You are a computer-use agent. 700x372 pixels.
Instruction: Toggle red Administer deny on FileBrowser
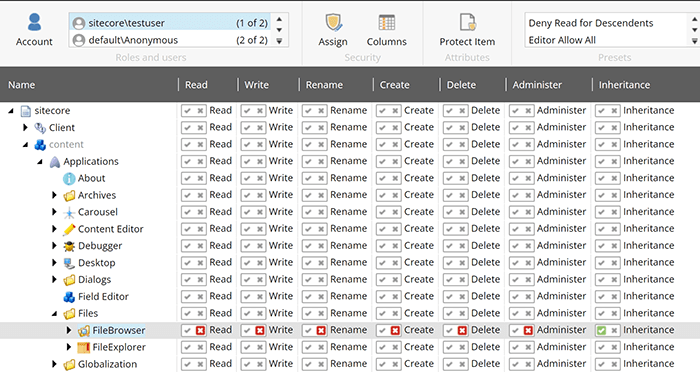point(528,330)
